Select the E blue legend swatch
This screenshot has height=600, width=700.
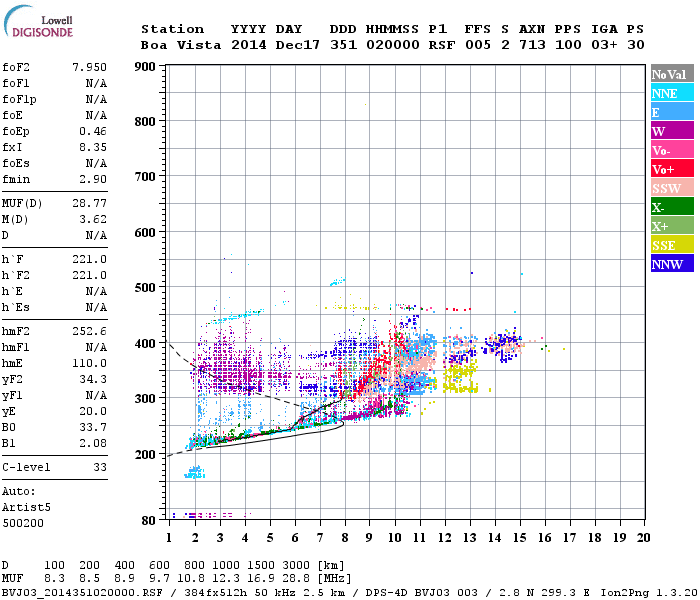click(x=672, y=112)
